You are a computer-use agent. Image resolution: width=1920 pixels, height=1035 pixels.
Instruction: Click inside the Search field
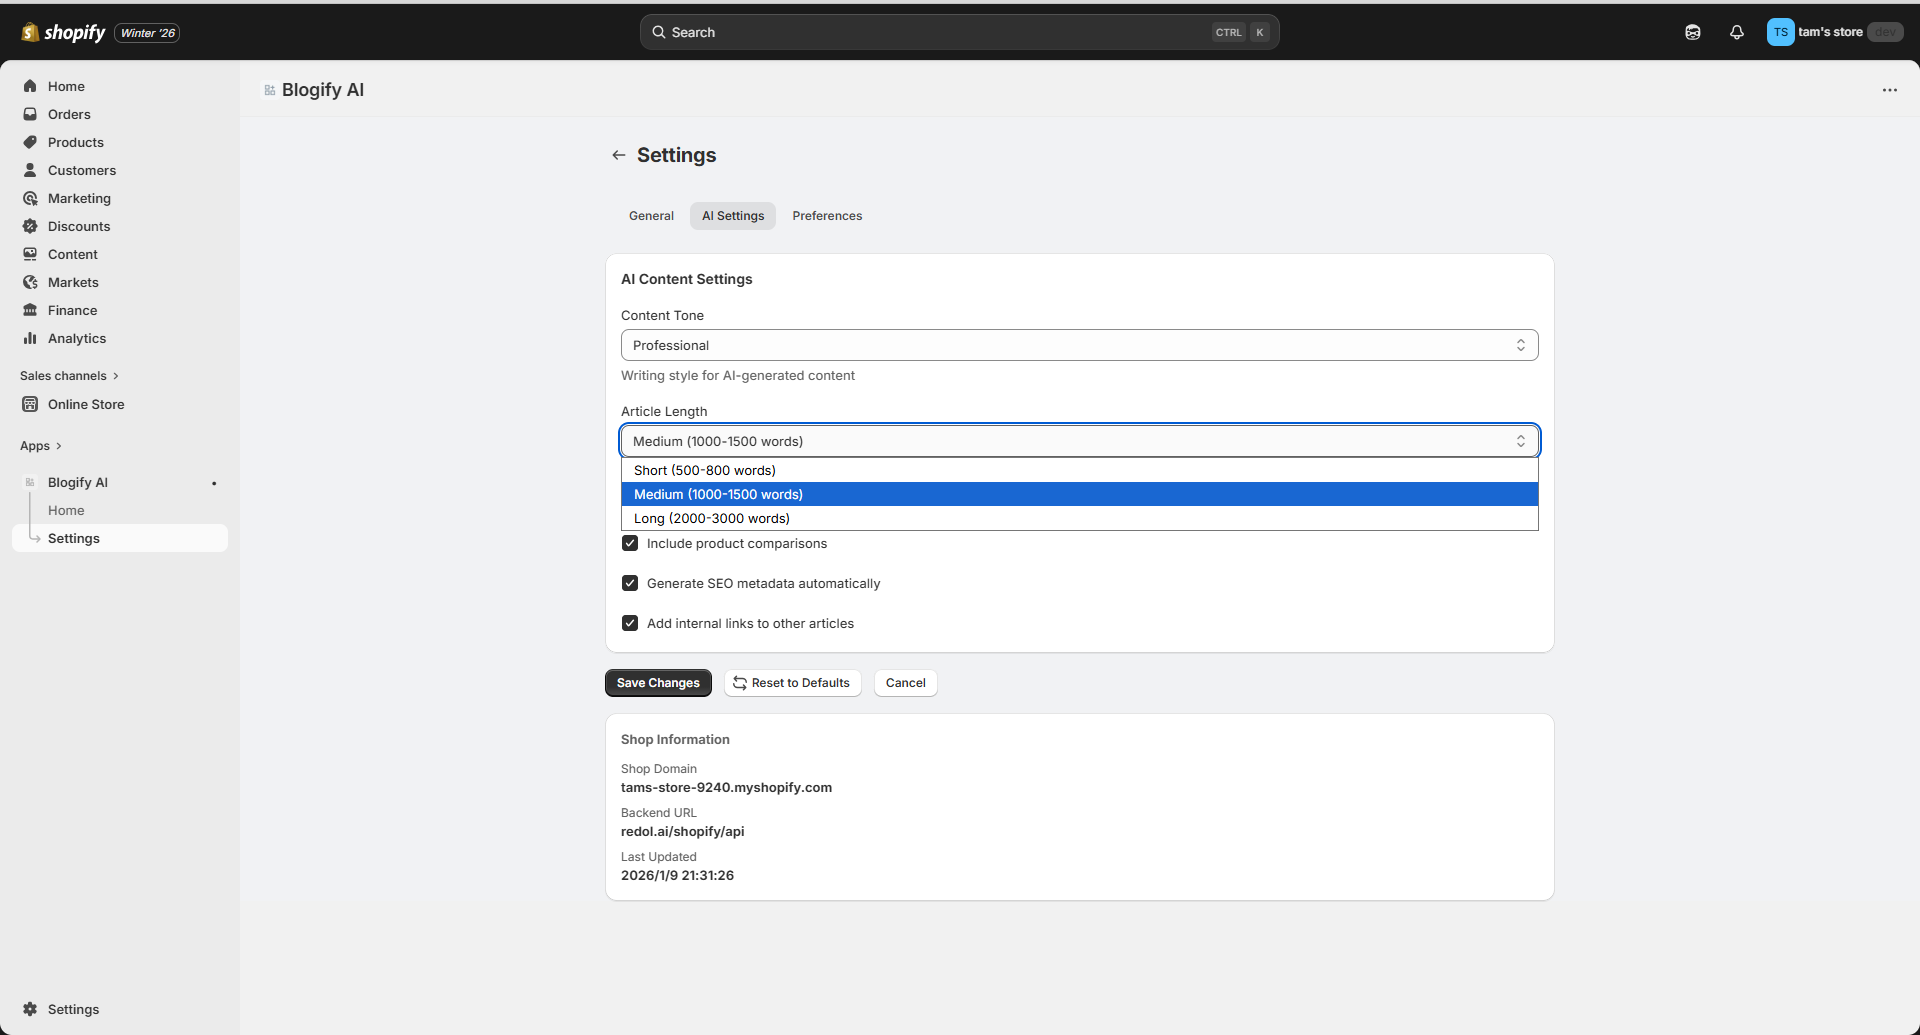point(900,32)
